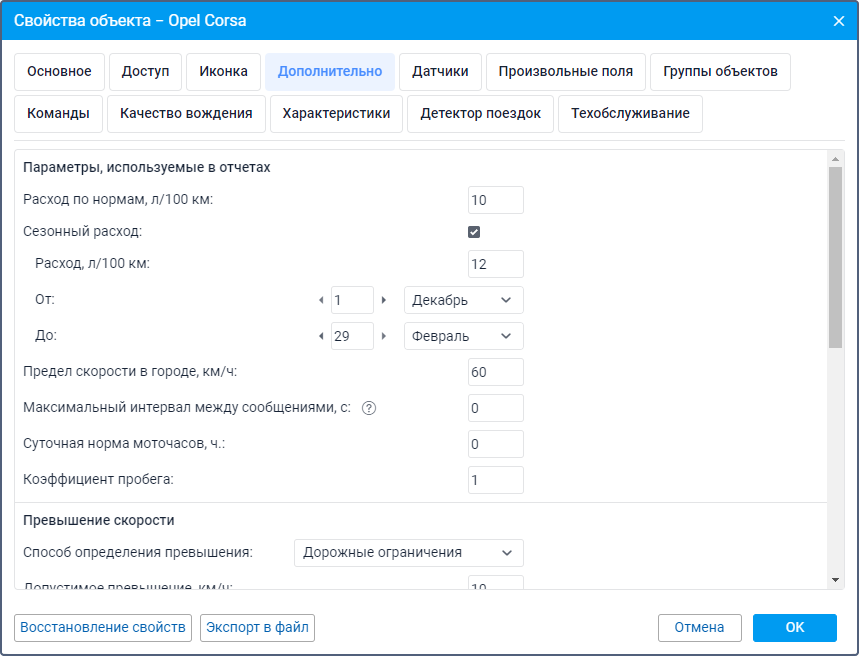Expand Способ определения превышения dropdown

click(x=409, y=552)
